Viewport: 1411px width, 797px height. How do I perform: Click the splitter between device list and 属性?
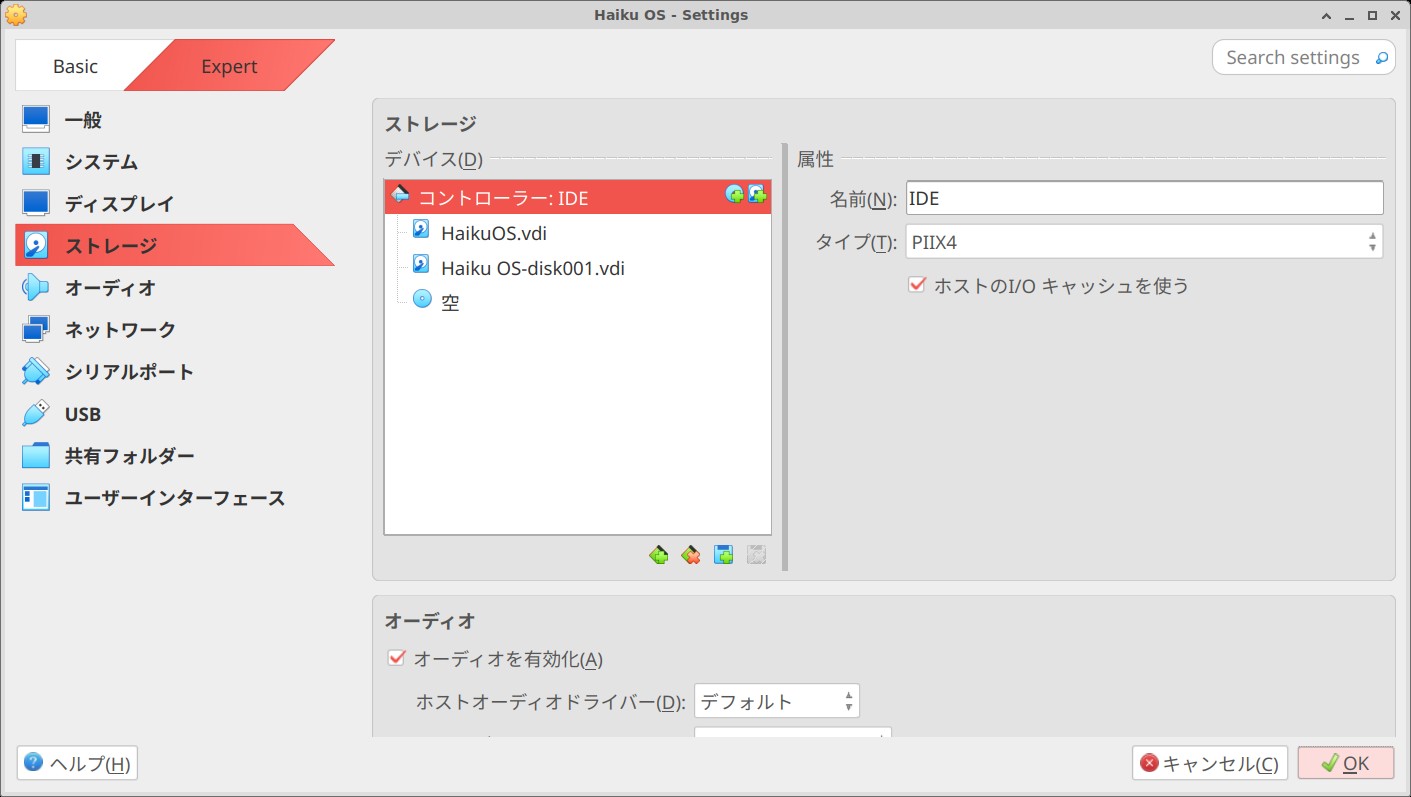pos(785,357)
